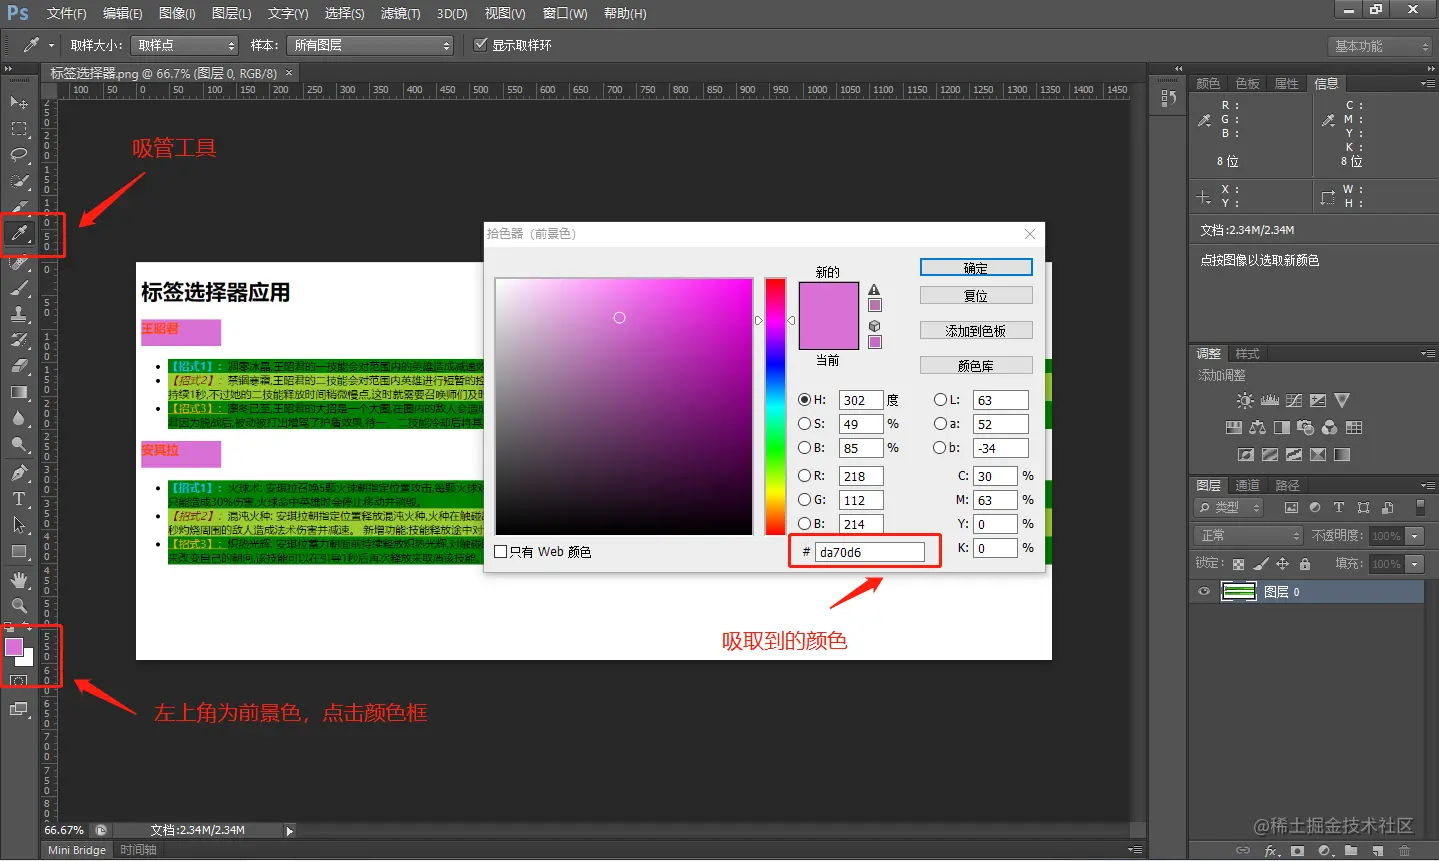Select the Spot Healing Brush tool
The width and height of the screenshot is (1439, 861).
coord(19,262)
